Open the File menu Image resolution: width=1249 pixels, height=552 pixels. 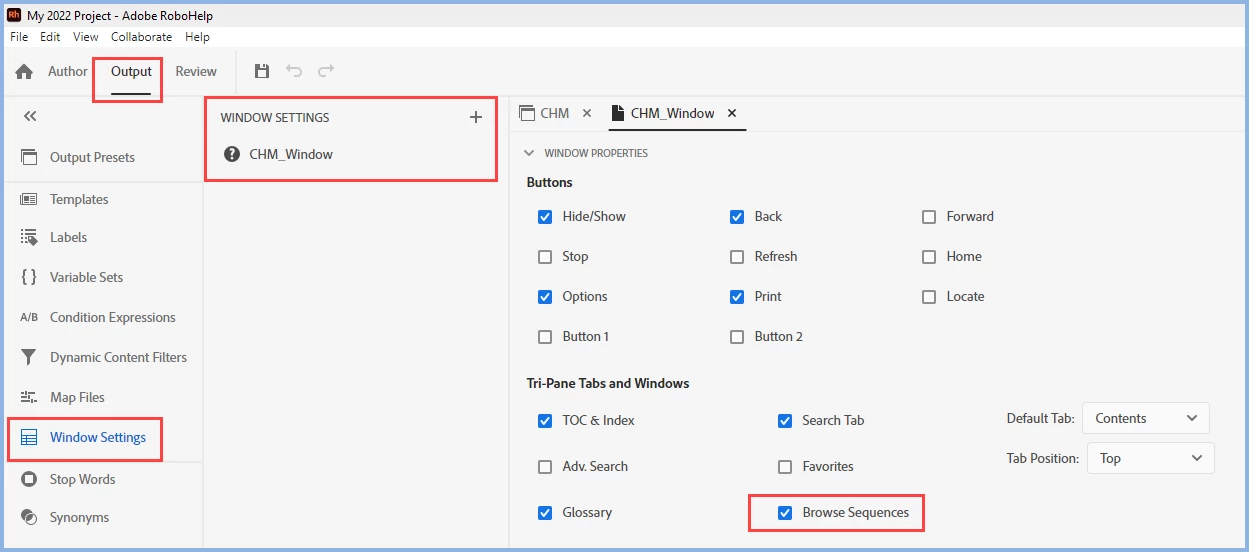point(19,36)
